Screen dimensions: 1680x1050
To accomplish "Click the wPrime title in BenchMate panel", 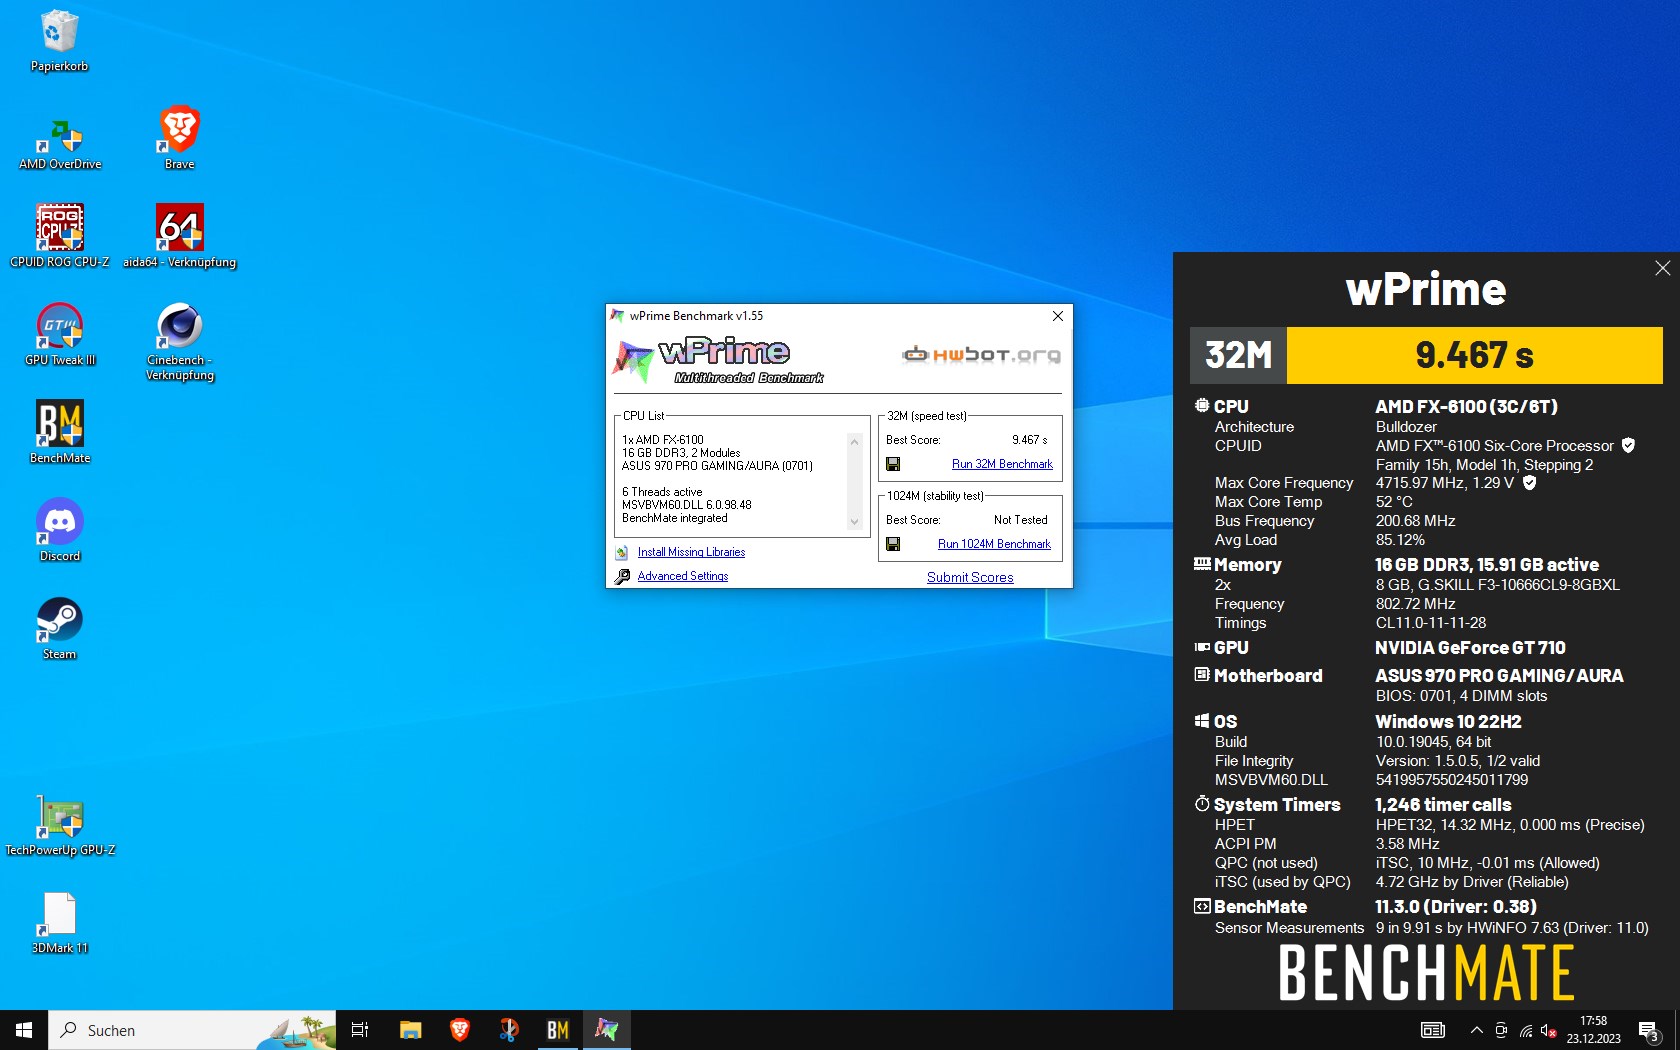I will point(1426,289).
